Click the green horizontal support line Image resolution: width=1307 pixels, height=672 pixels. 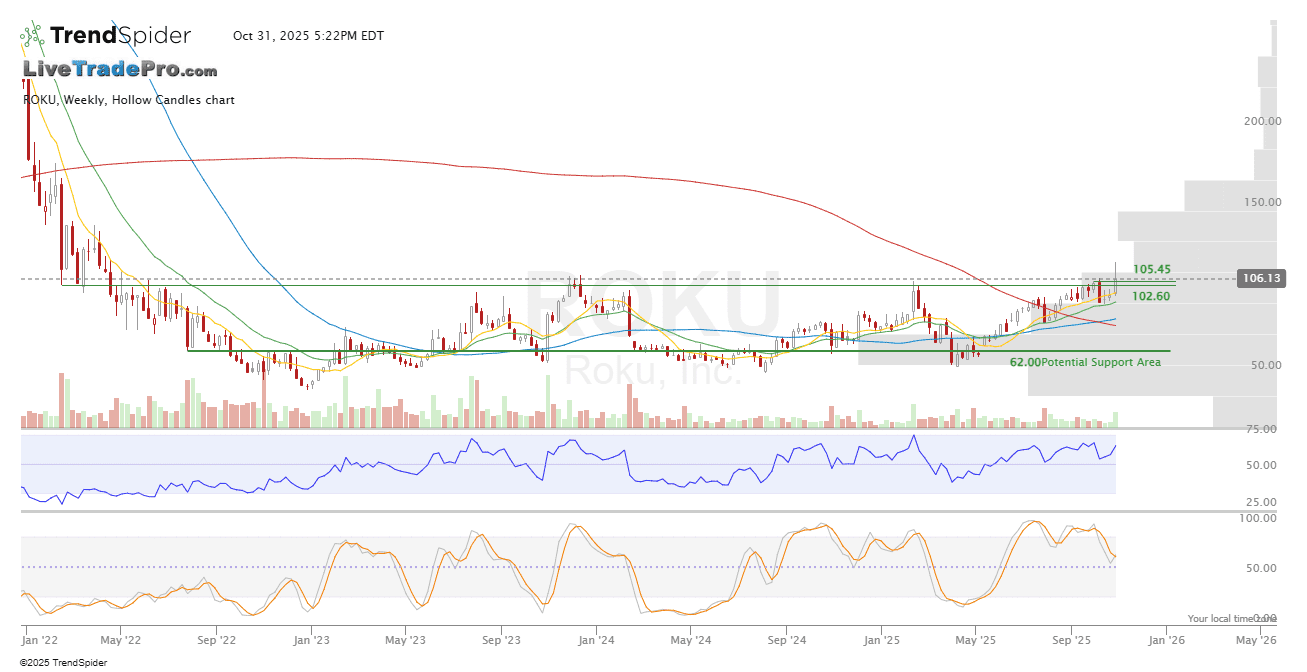pyautogui.click(x=600, y=351)
